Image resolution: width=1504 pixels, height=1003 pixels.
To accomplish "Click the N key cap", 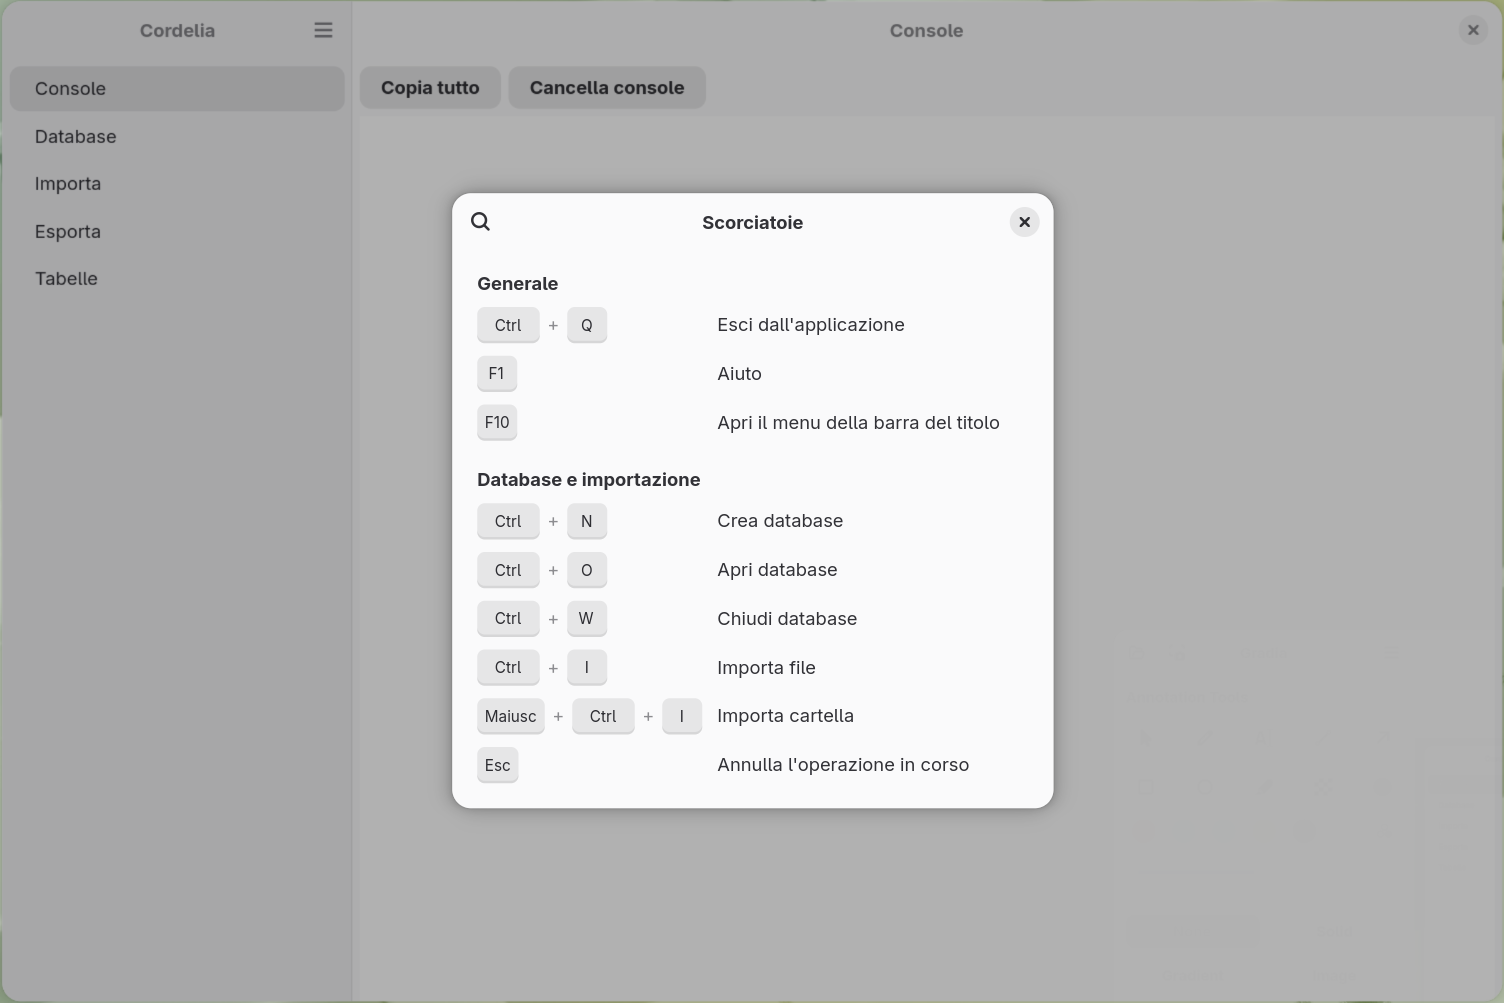I will click(x=587, y=521).
